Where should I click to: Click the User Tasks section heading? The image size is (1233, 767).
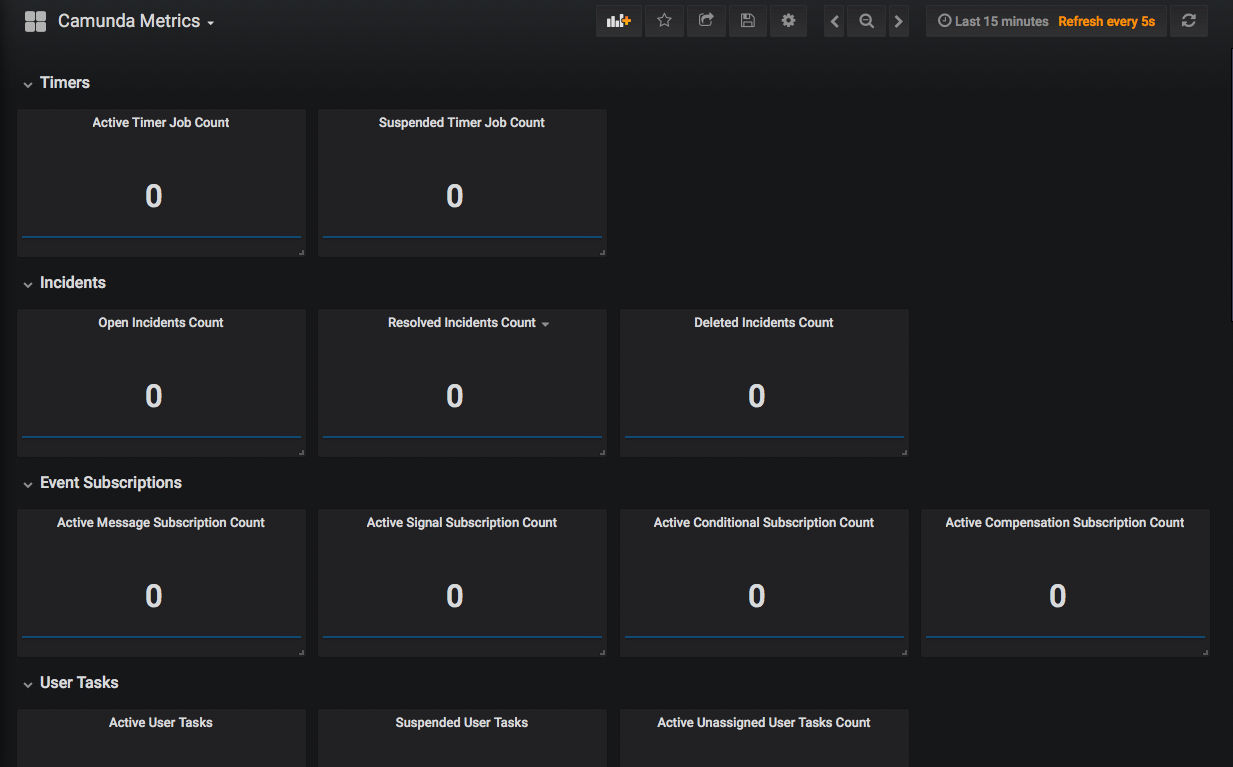coord(79,683)
